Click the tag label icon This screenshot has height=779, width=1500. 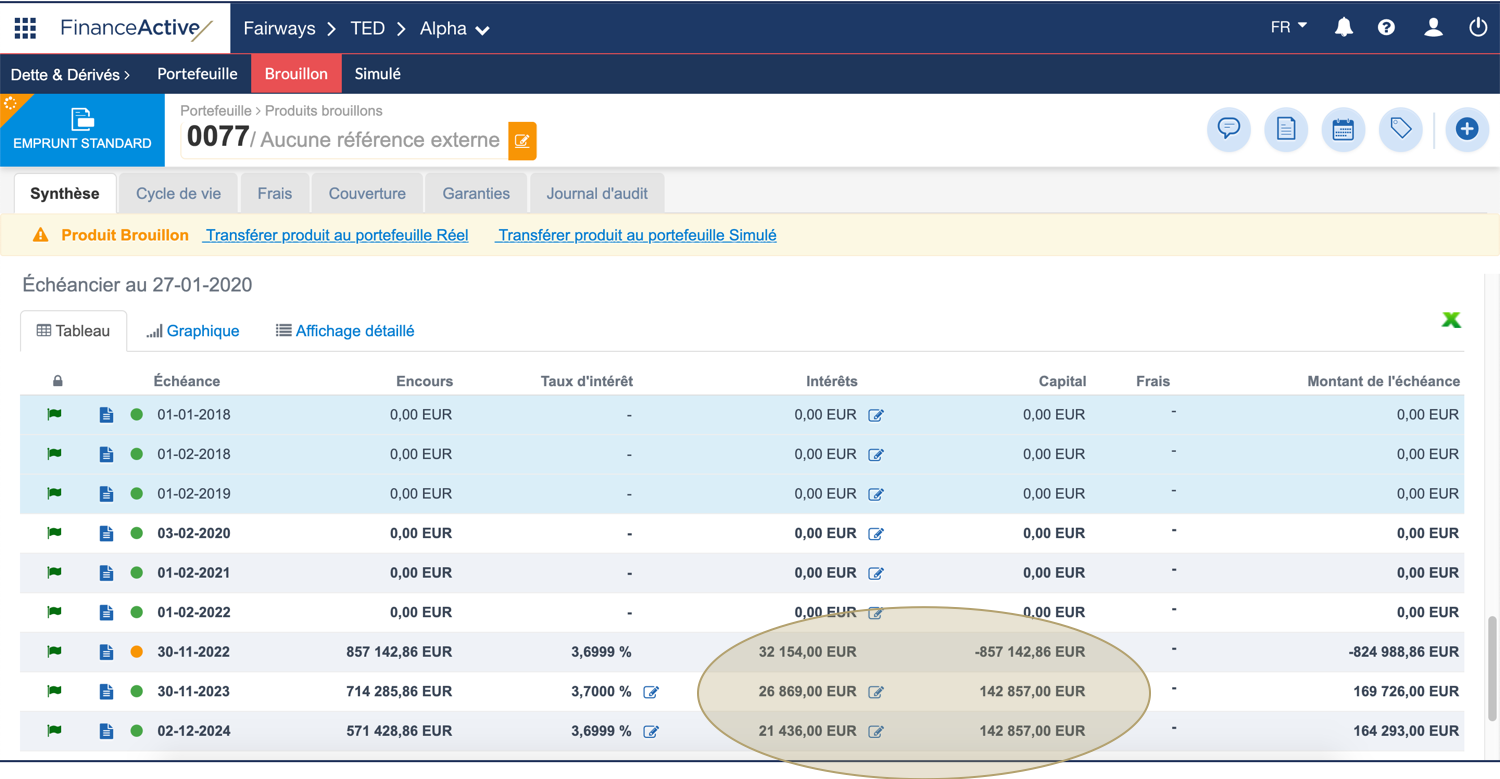click(x=1400, y=129)
